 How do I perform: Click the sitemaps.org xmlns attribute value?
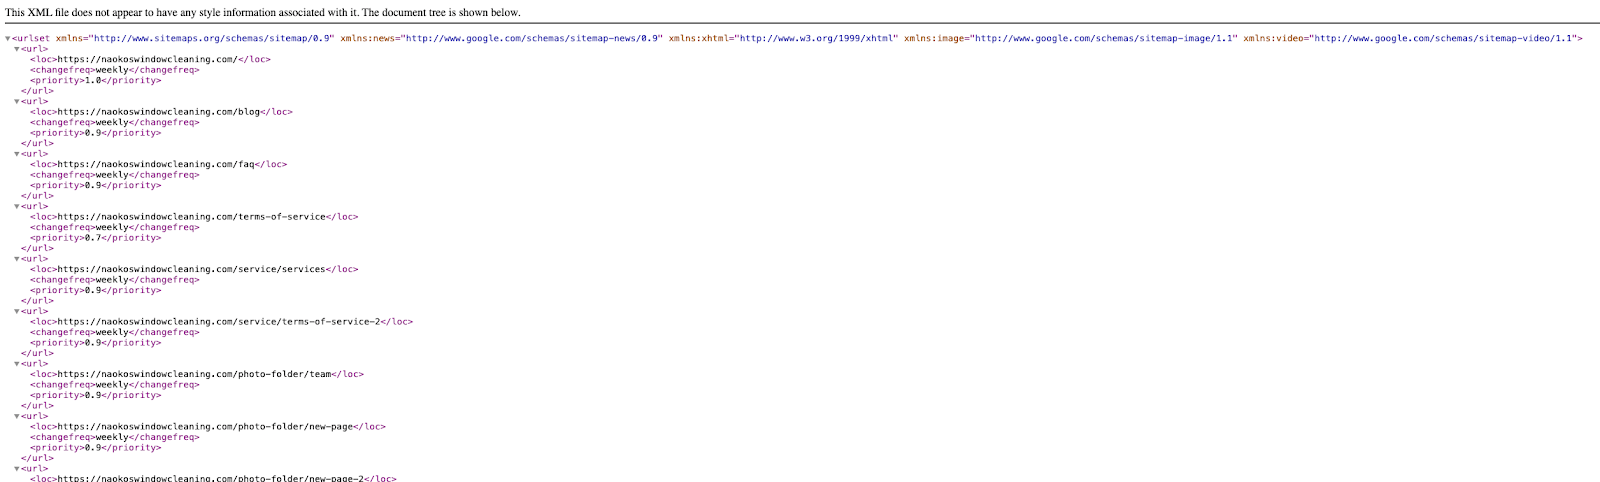[x=212, y=38]
